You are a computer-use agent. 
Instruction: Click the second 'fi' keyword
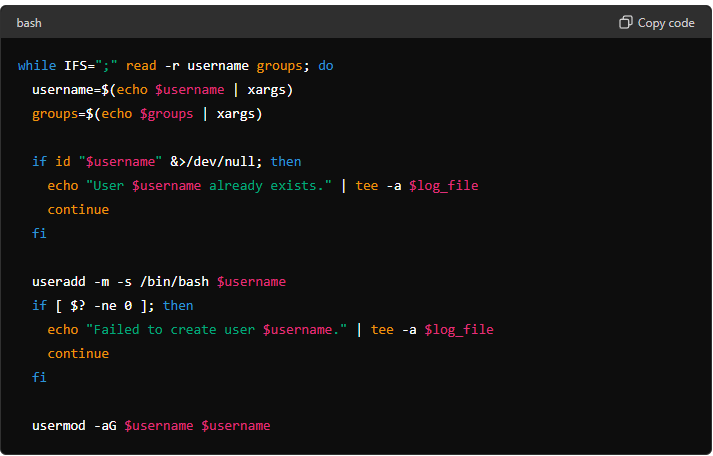pos(40,377)
